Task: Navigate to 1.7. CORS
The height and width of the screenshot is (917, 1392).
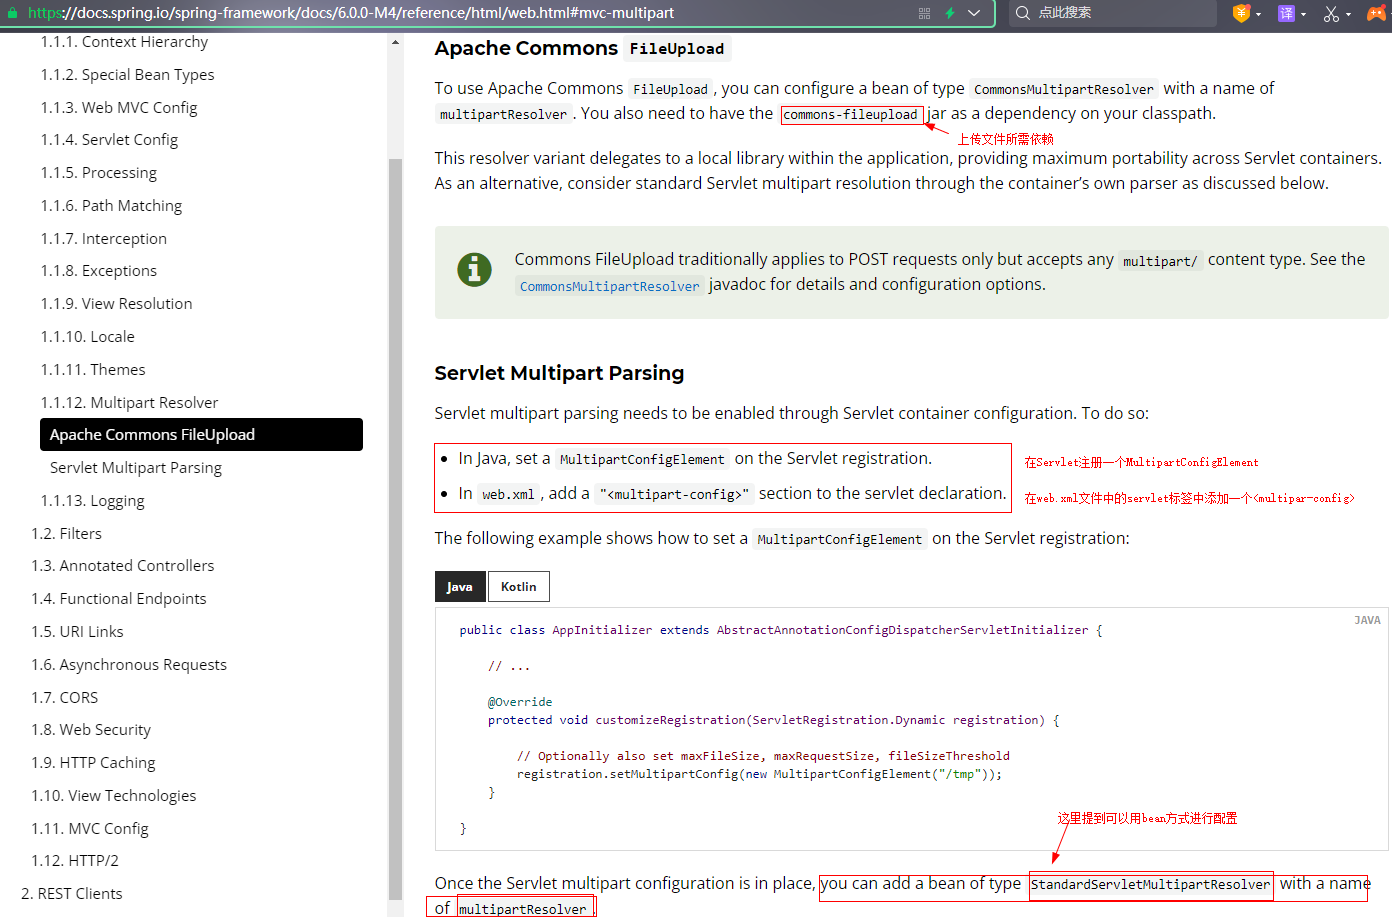Action: point(64,698)
